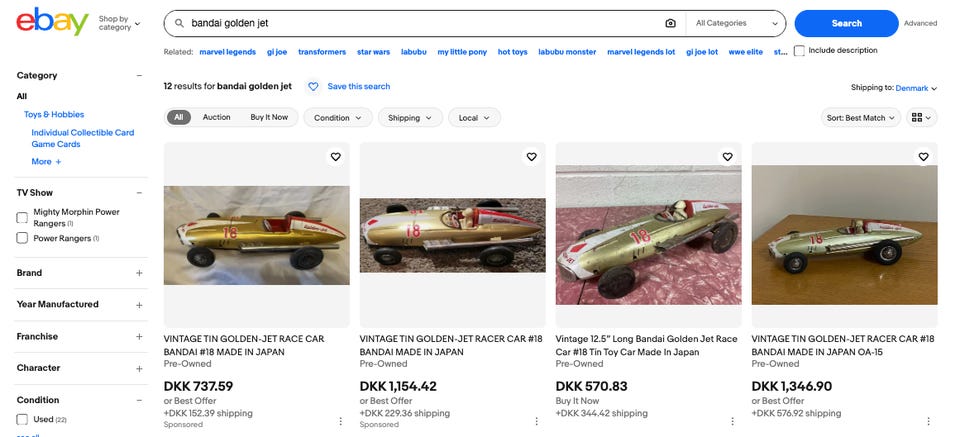Click the Save this search heart
This screenshot has width=960, height=437.
coord(313,87)
